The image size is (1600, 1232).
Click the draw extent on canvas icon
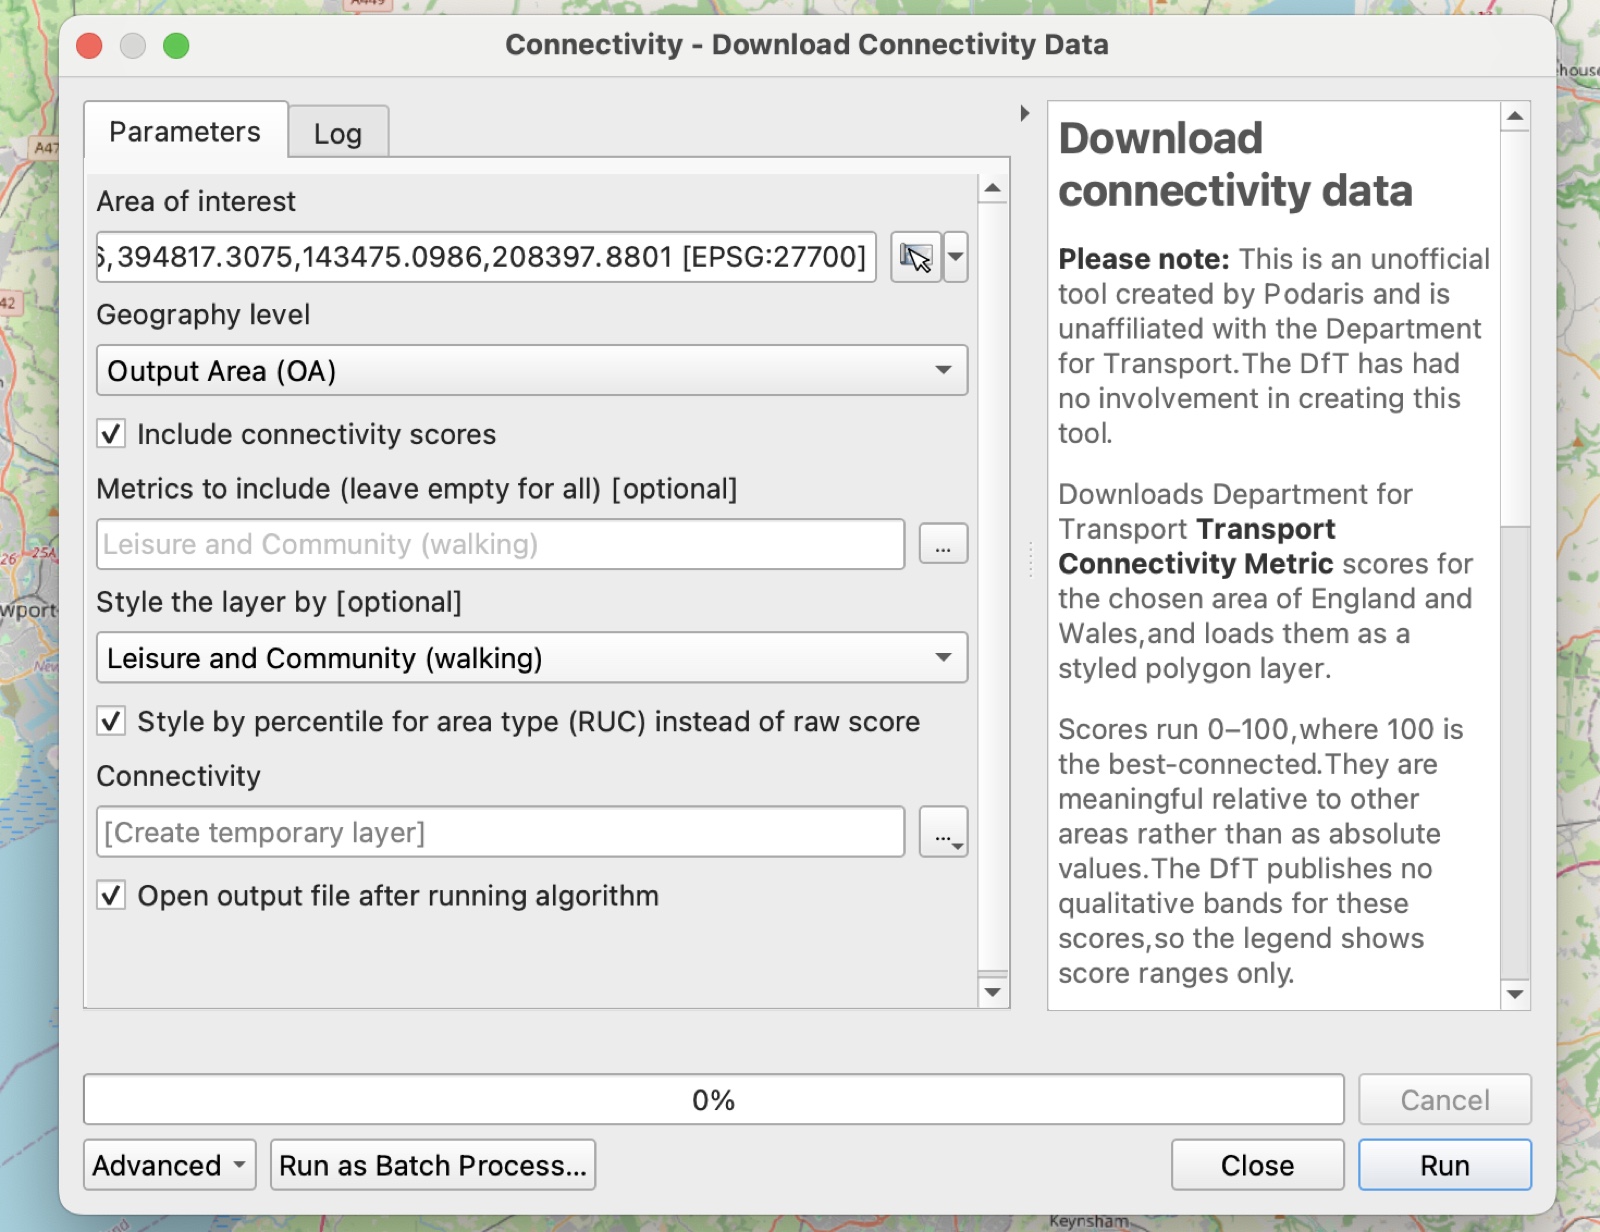pyautogui.click(x=916, y=258)
